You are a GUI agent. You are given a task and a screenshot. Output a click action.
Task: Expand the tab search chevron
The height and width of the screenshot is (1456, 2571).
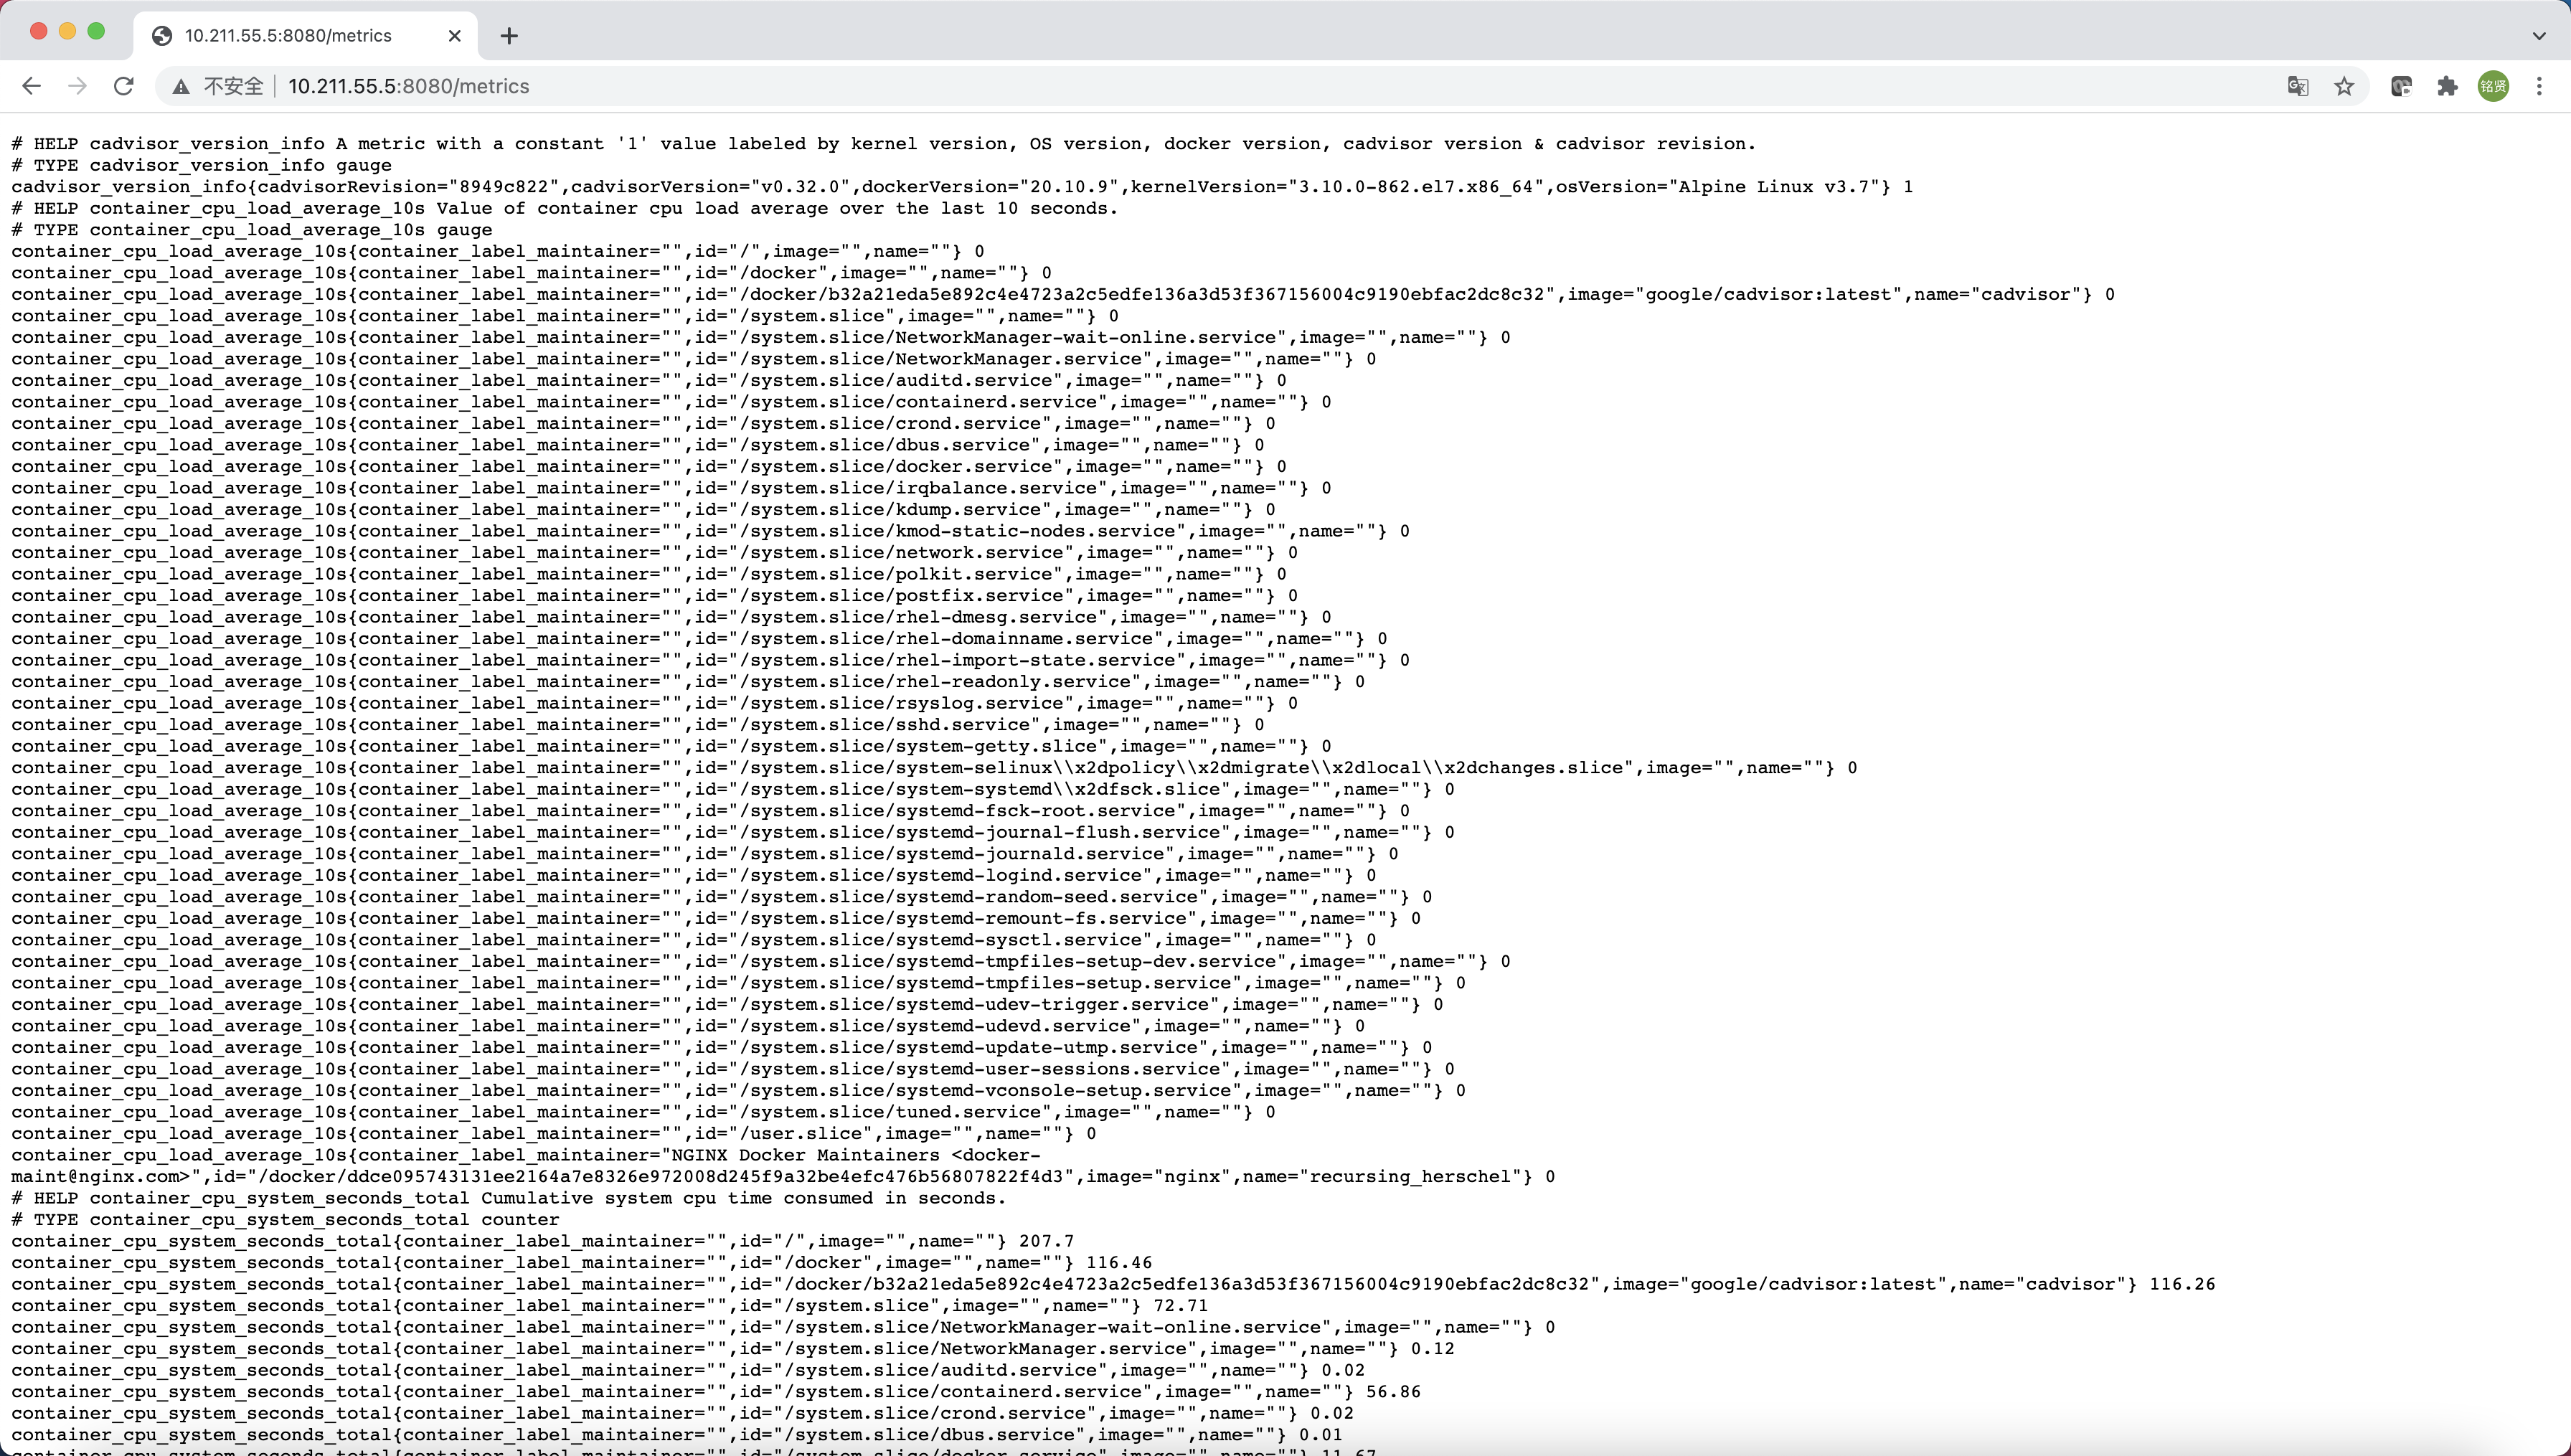(2538, 36)
